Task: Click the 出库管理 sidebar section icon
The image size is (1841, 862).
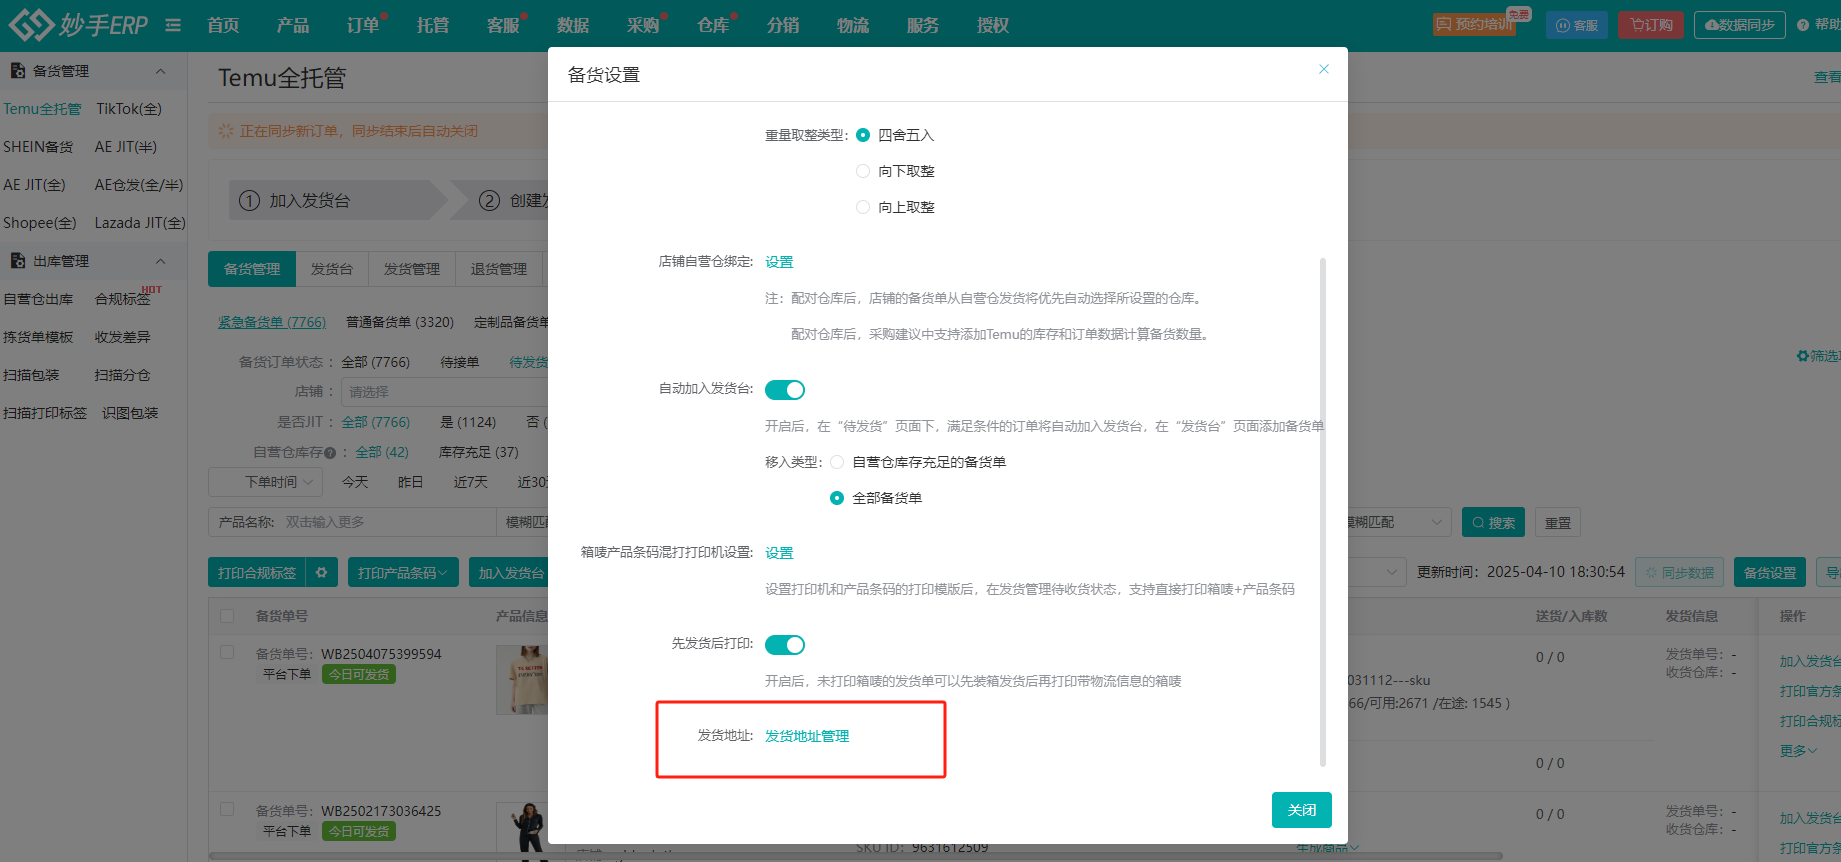Action: tap(18, 261)
